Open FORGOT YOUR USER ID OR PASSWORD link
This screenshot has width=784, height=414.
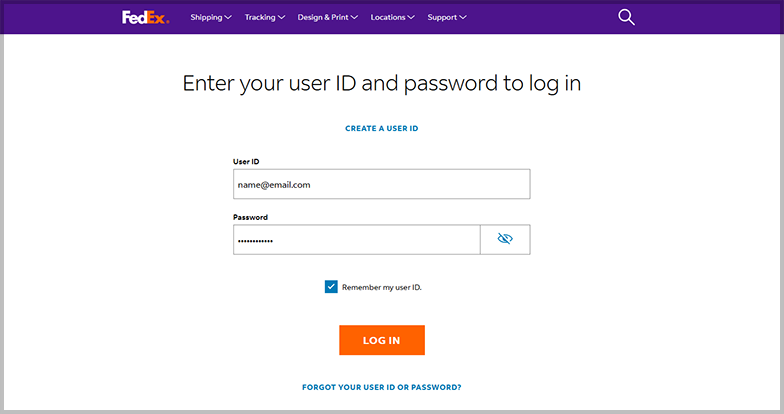(382, 387)
